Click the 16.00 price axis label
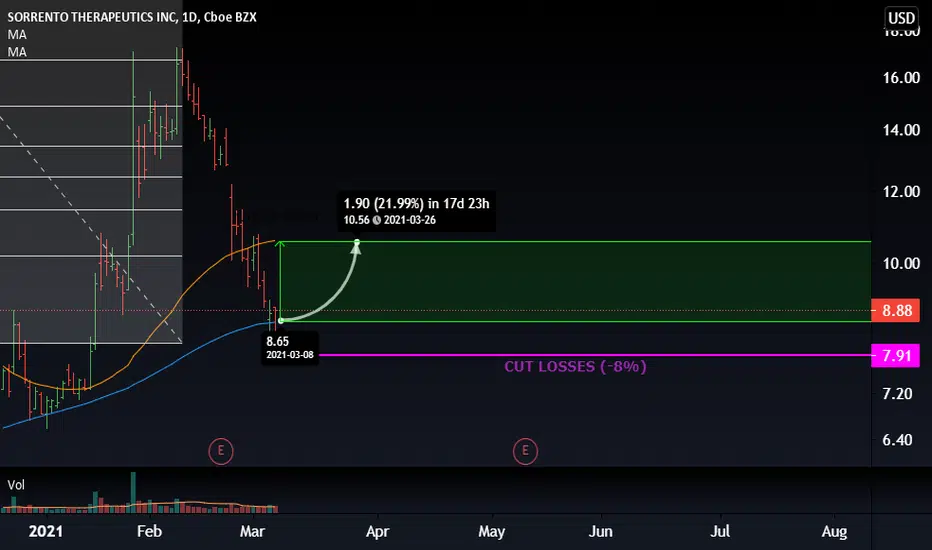The image size is (932, 550). pos(901,77)
